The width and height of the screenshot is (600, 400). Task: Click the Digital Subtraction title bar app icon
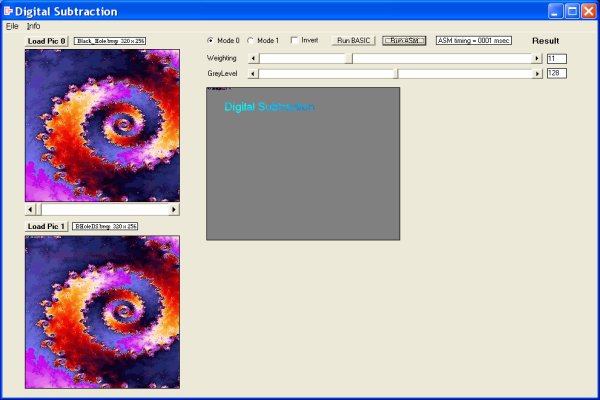(8, 11)
